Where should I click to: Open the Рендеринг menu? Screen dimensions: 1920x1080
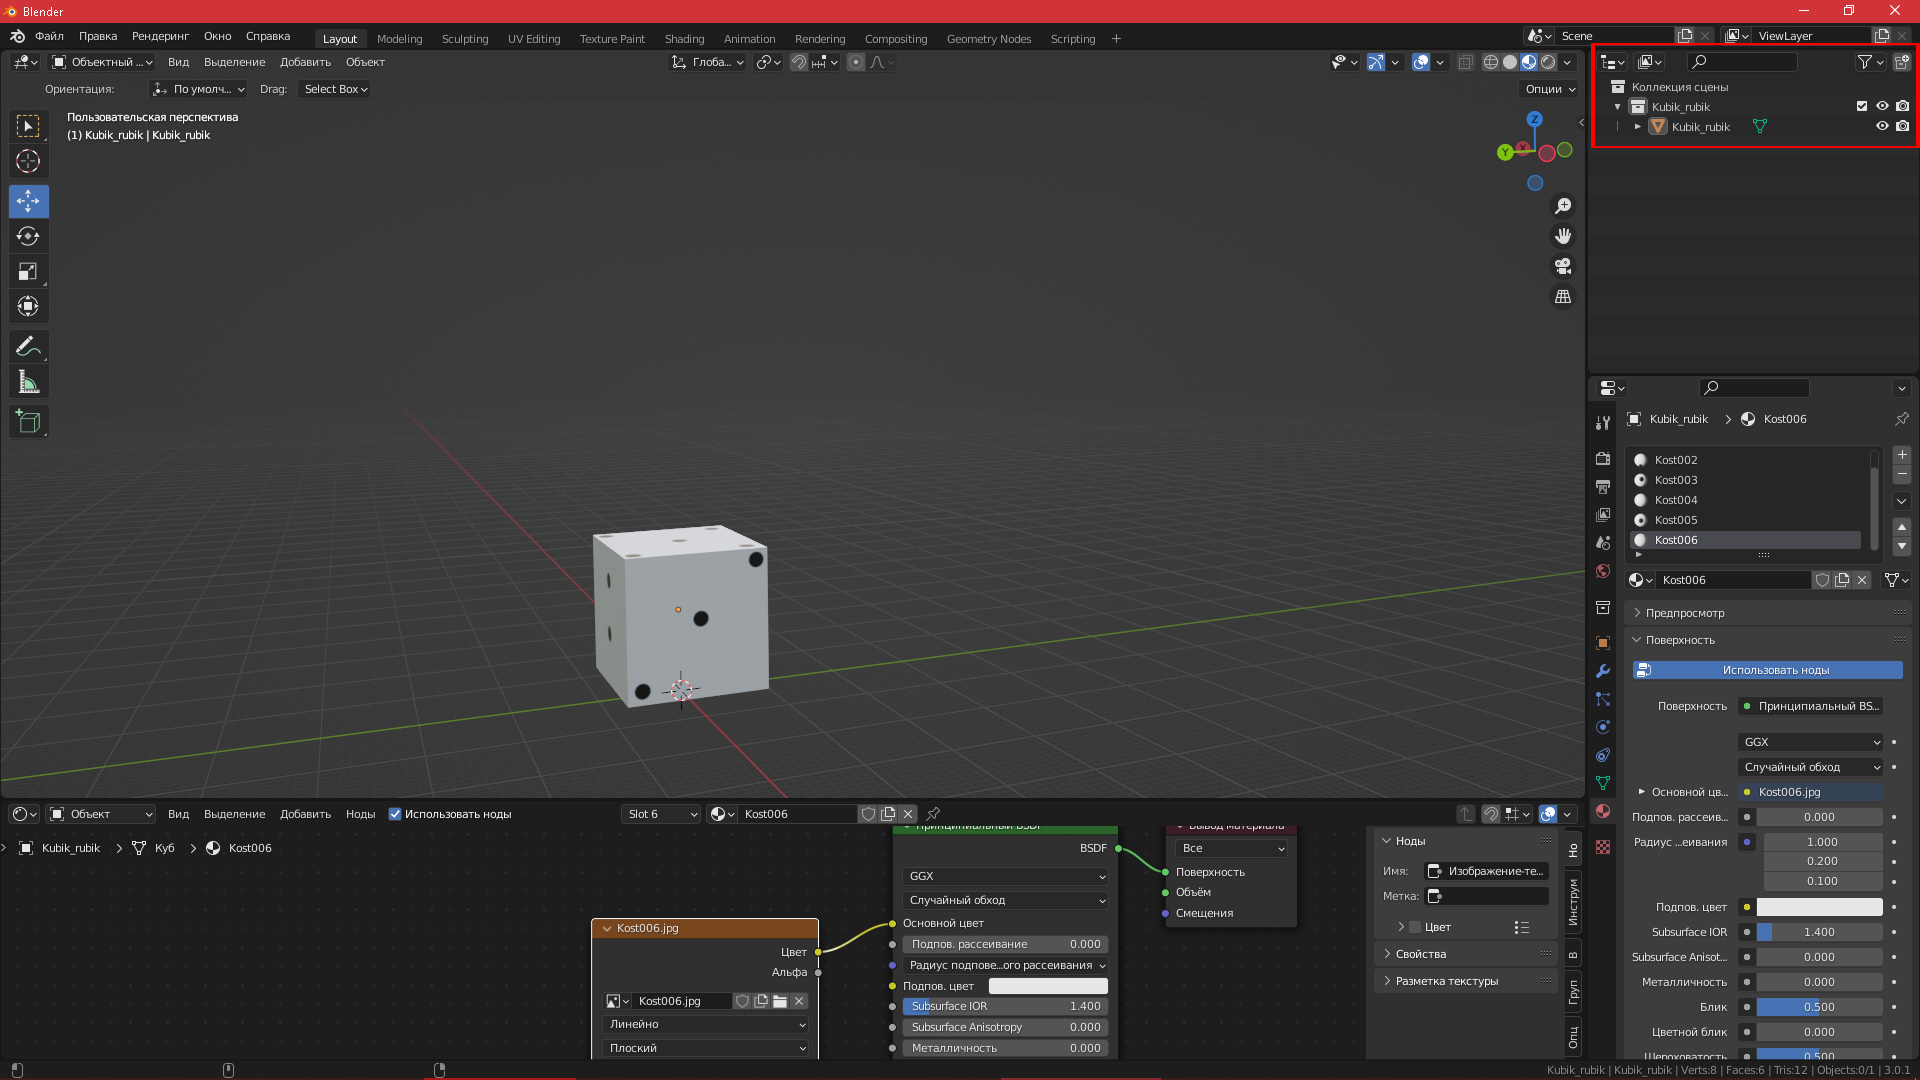point(160,36)
